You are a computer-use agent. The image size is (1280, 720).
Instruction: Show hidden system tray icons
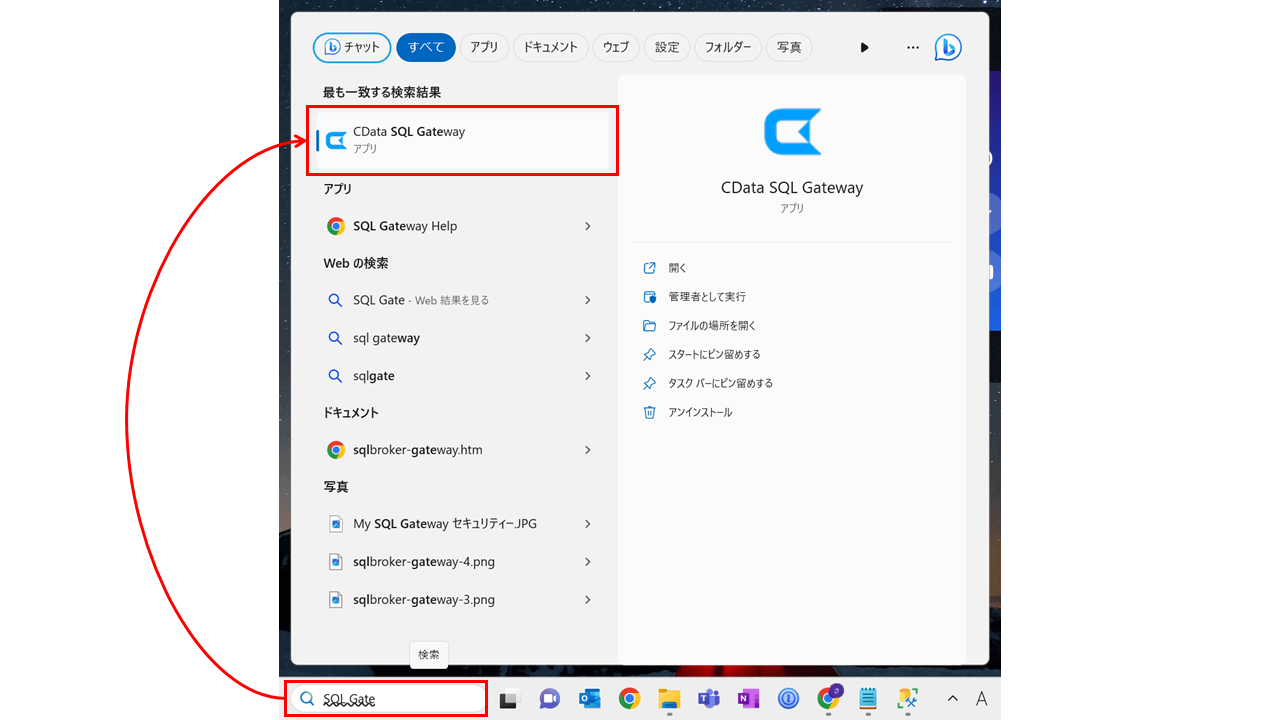pyautogui.click(x=952, y=699)
